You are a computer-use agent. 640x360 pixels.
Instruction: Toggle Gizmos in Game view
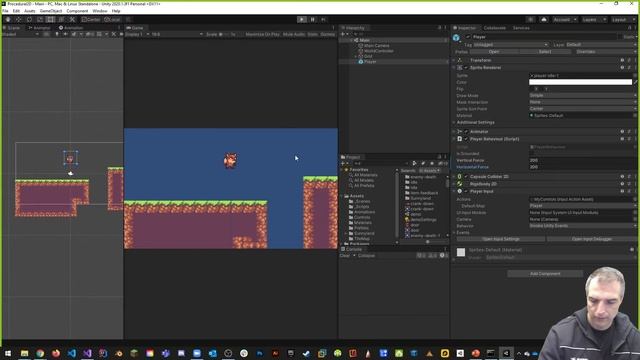[x=328, y=34]
